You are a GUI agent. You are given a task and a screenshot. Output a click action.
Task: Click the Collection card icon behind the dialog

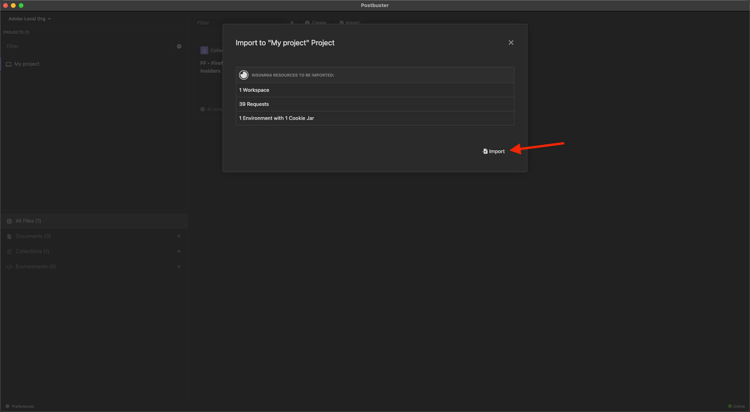pyautogui.click(x=204, y=50)
